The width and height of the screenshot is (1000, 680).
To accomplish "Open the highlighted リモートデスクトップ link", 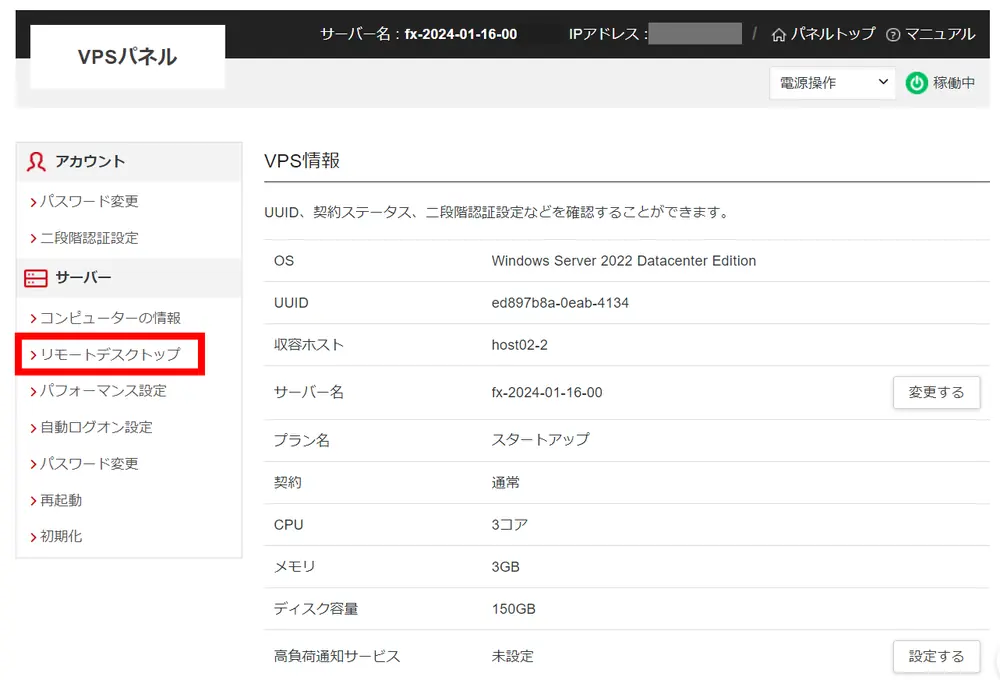I will click(x=106, y=354).
